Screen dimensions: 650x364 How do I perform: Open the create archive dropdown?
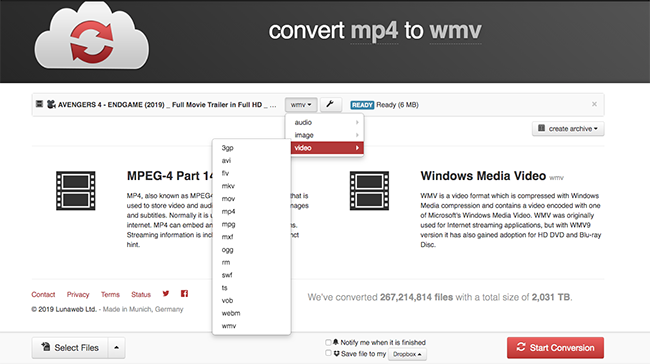(x=568, y=129)
